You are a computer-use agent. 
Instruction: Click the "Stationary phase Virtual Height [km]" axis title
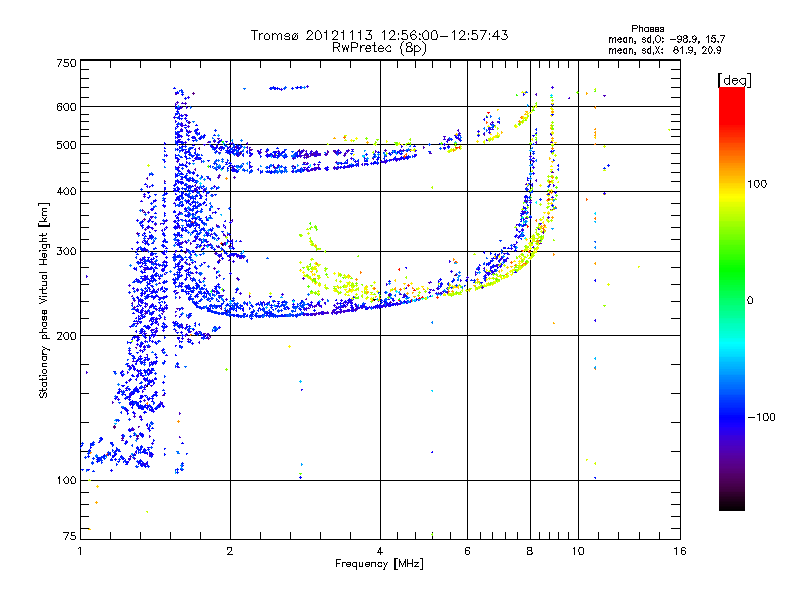point(43,300)
